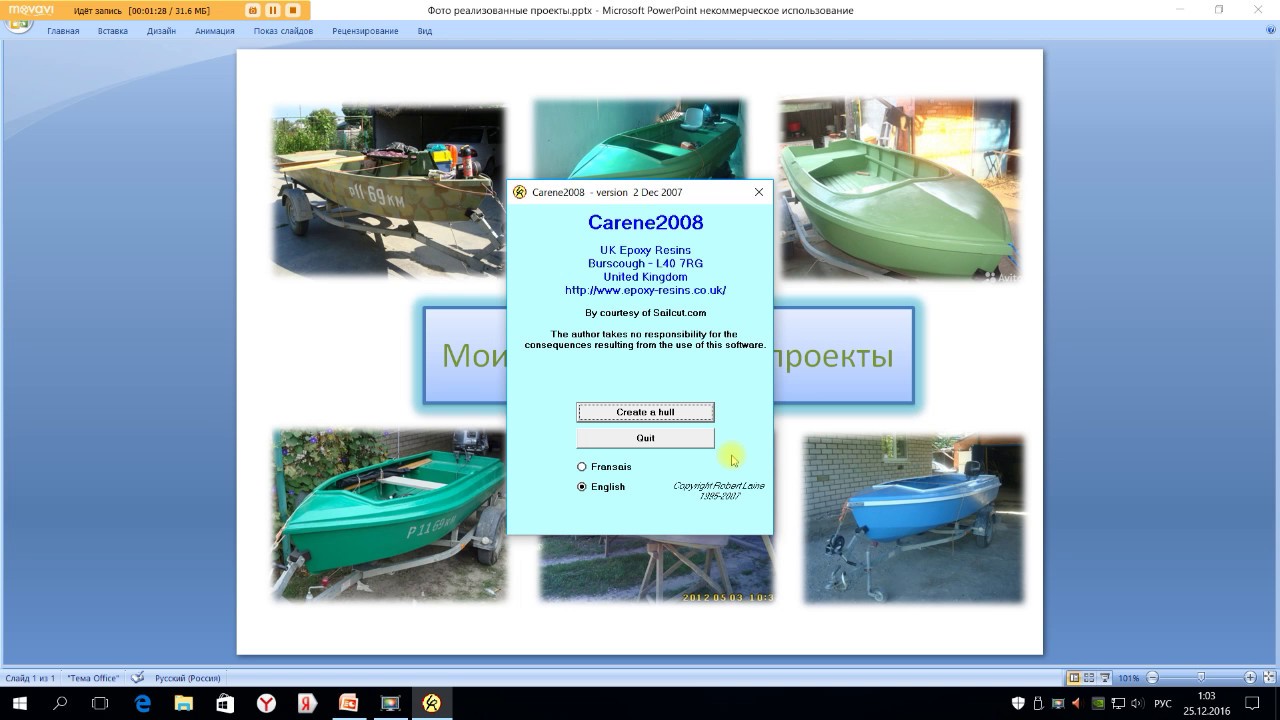Screen dimensions: 1280x720
Task: Open the Yandex app with red Я icon
Action: pyautogui.click(x=307, y=703)
